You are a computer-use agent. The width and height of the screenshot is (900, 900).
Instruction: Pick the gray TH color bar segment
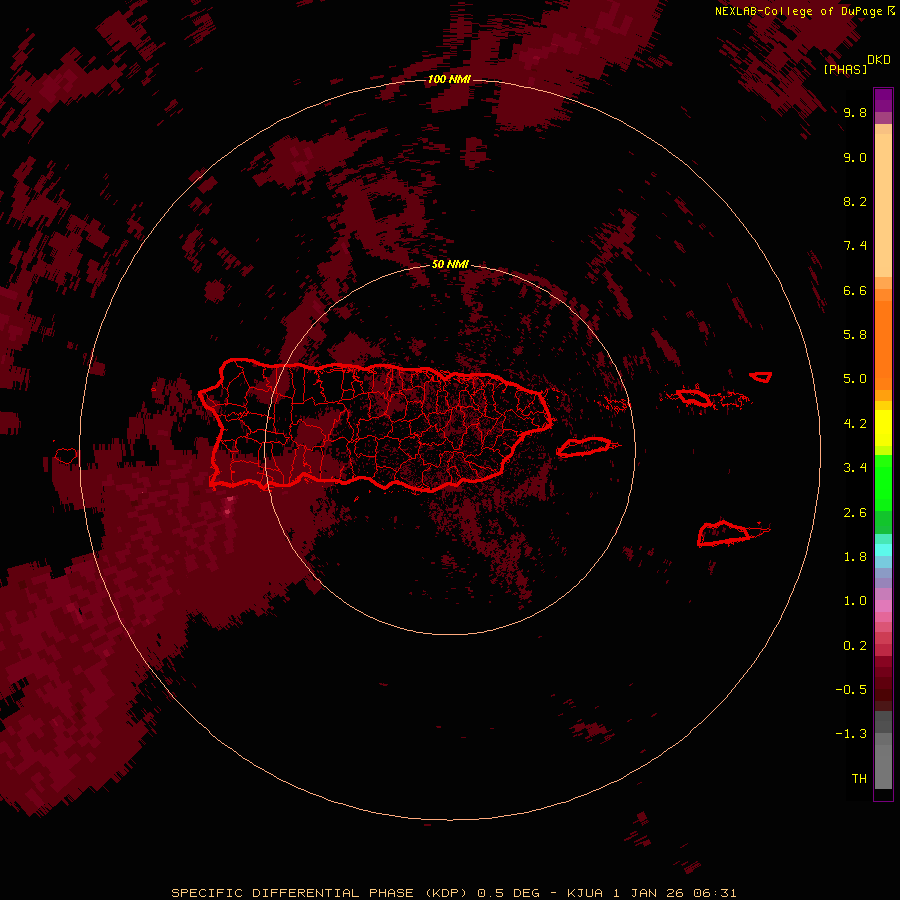[x=883, y=766]
